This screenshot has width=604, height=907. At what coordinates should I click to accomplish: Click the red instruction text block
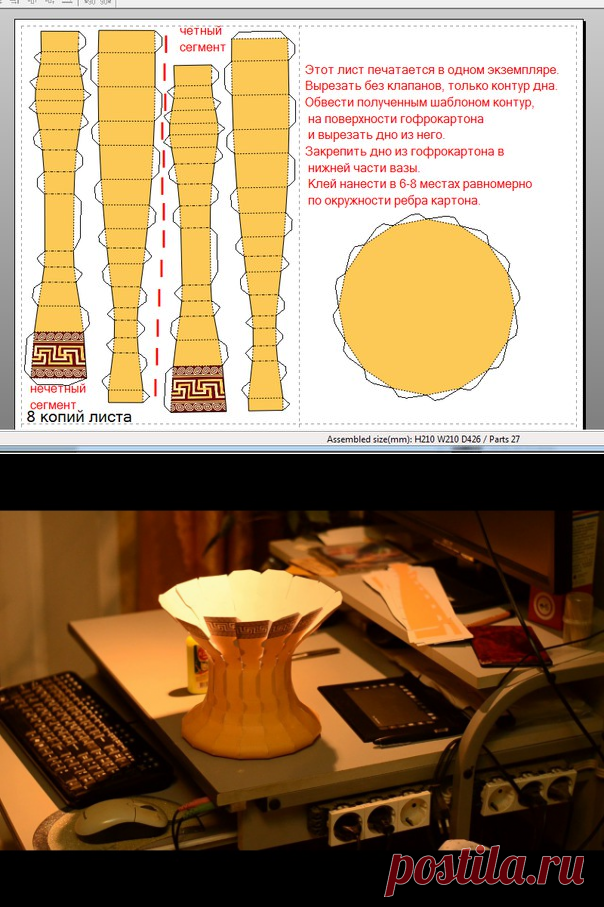tap(430, 135)
